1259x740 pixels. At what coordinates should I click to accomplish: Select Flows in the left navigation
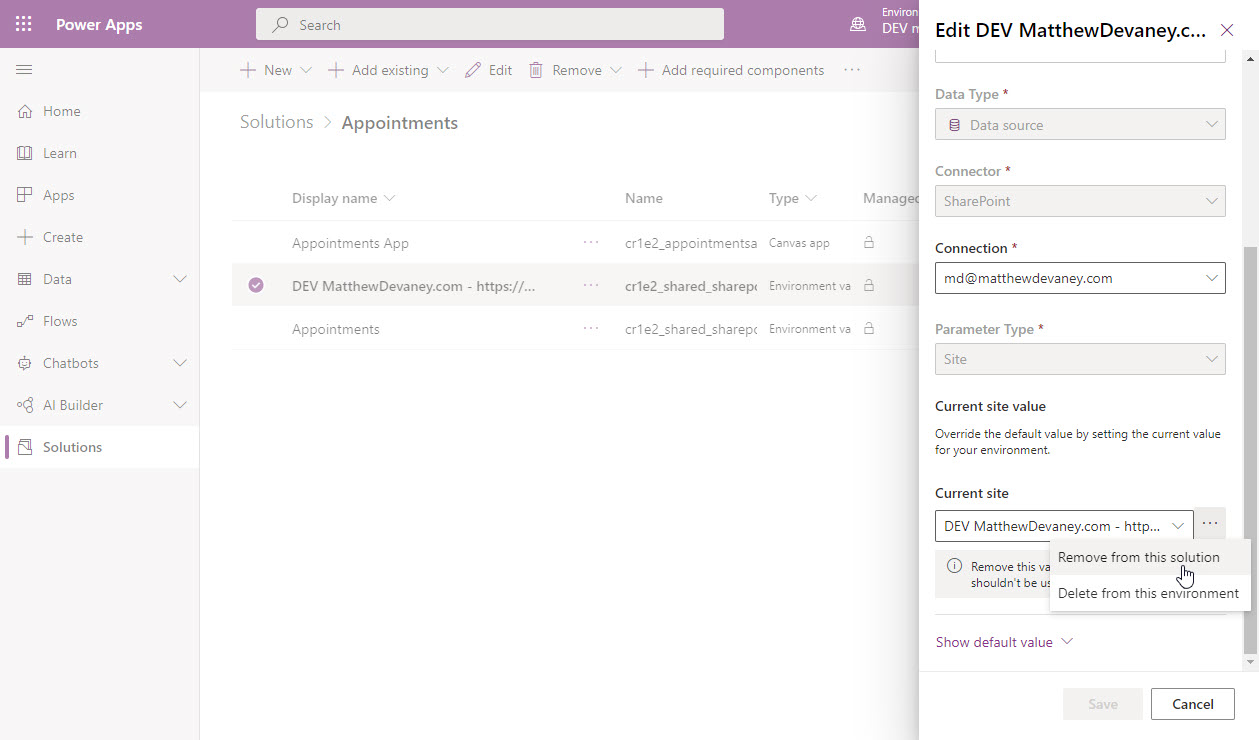60,320
